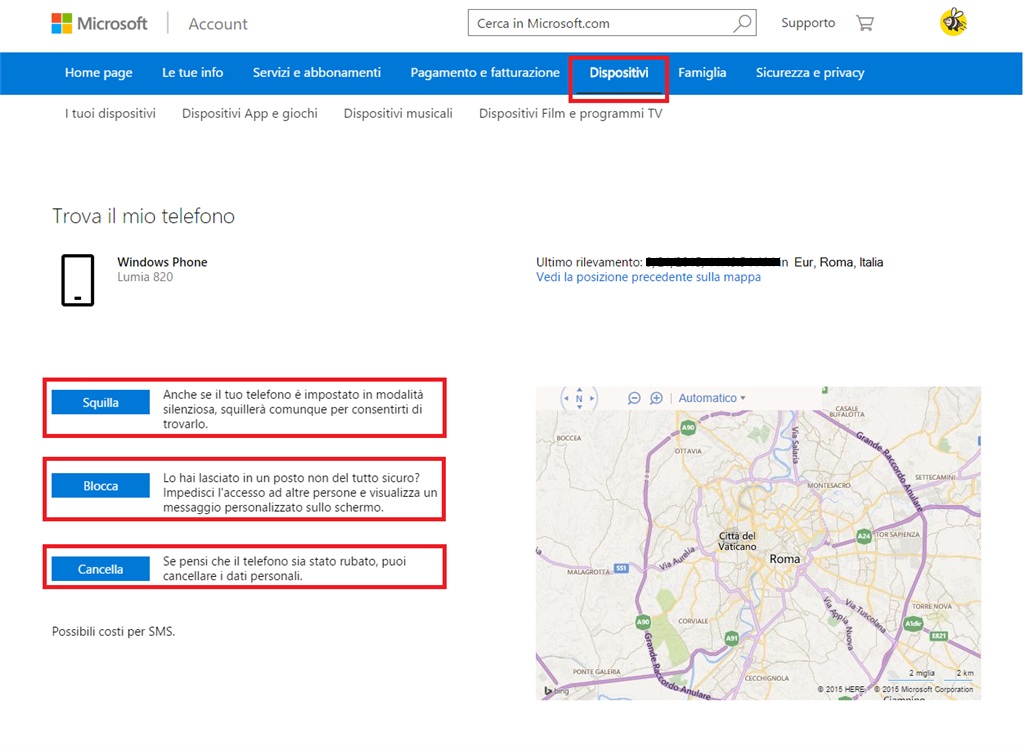This screenshot has width=1024, height=750.
Task: Click the Windows Phone device icon
Action: point(78,280)
